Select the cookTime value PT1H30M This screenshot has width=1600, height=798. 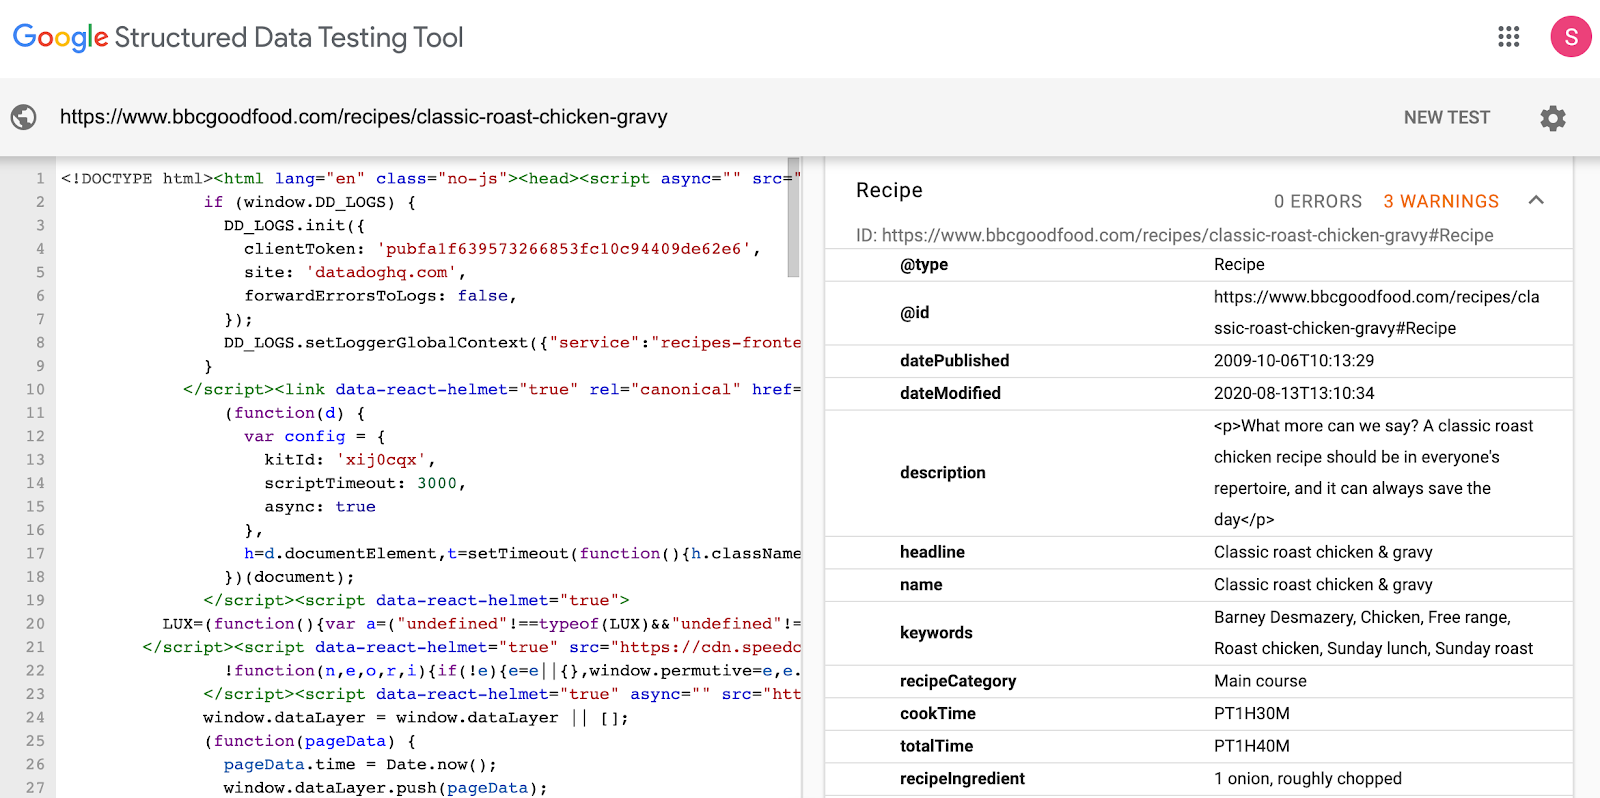(1251, 713)
